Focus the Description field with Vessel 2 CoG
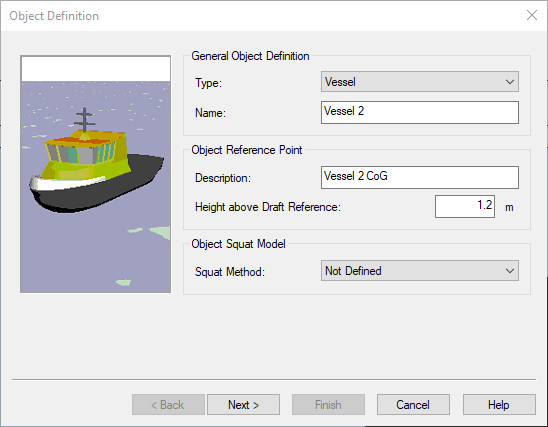This screenshot has height=427, width=548. click(420, 178)
